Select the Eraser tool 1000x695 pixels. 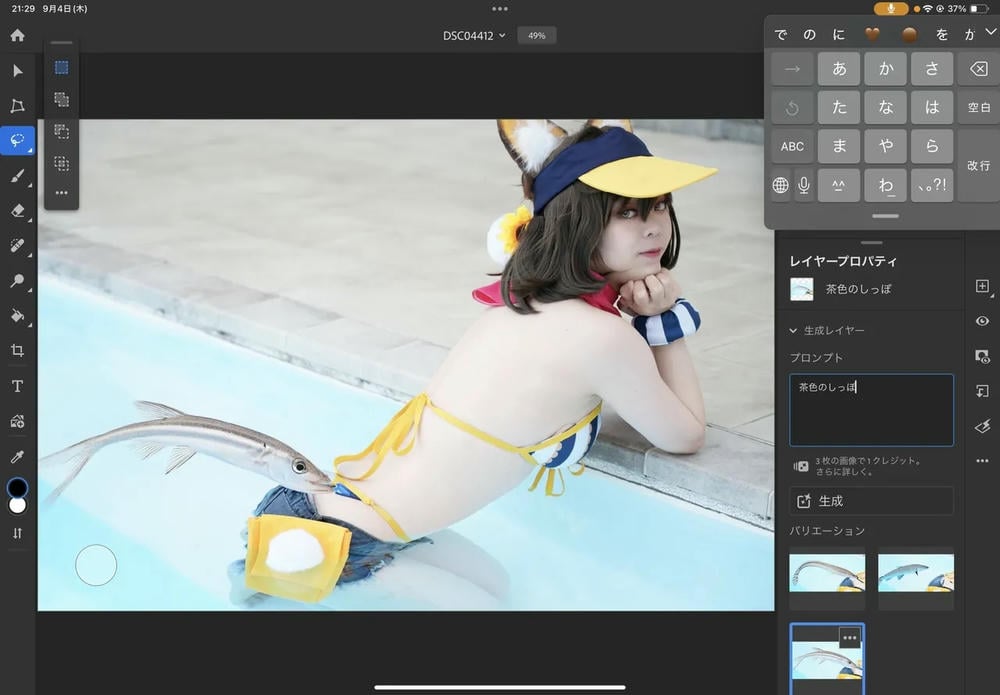[x=17, y=211]
